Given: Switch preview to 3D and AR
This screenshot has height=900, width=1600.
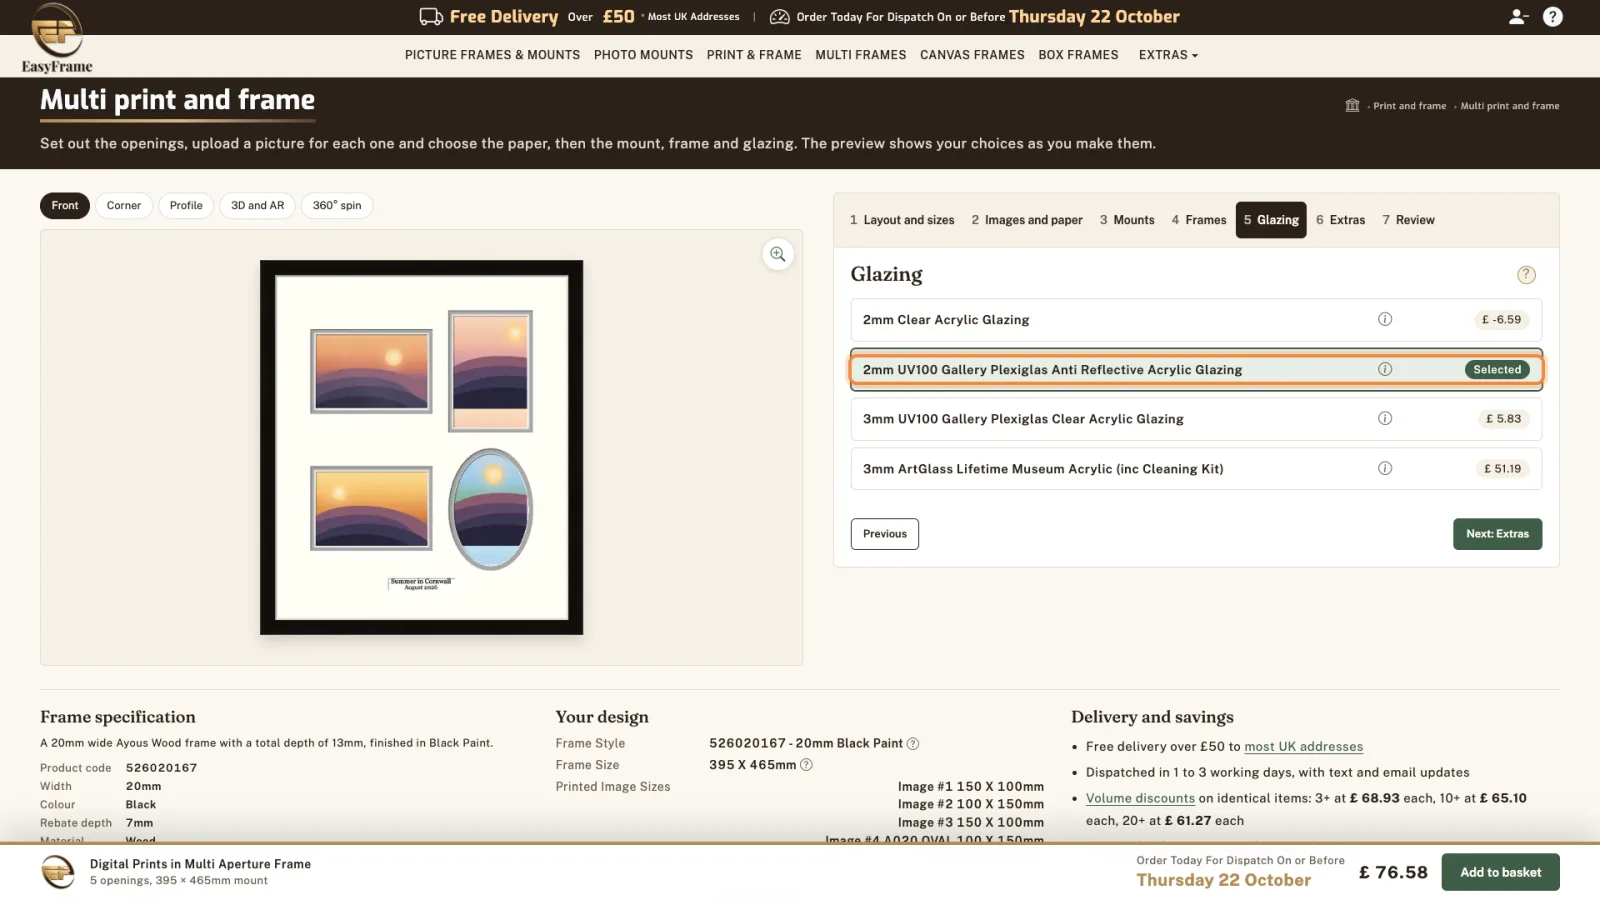Looking at the screenshot, I should (x=257, y=206).
